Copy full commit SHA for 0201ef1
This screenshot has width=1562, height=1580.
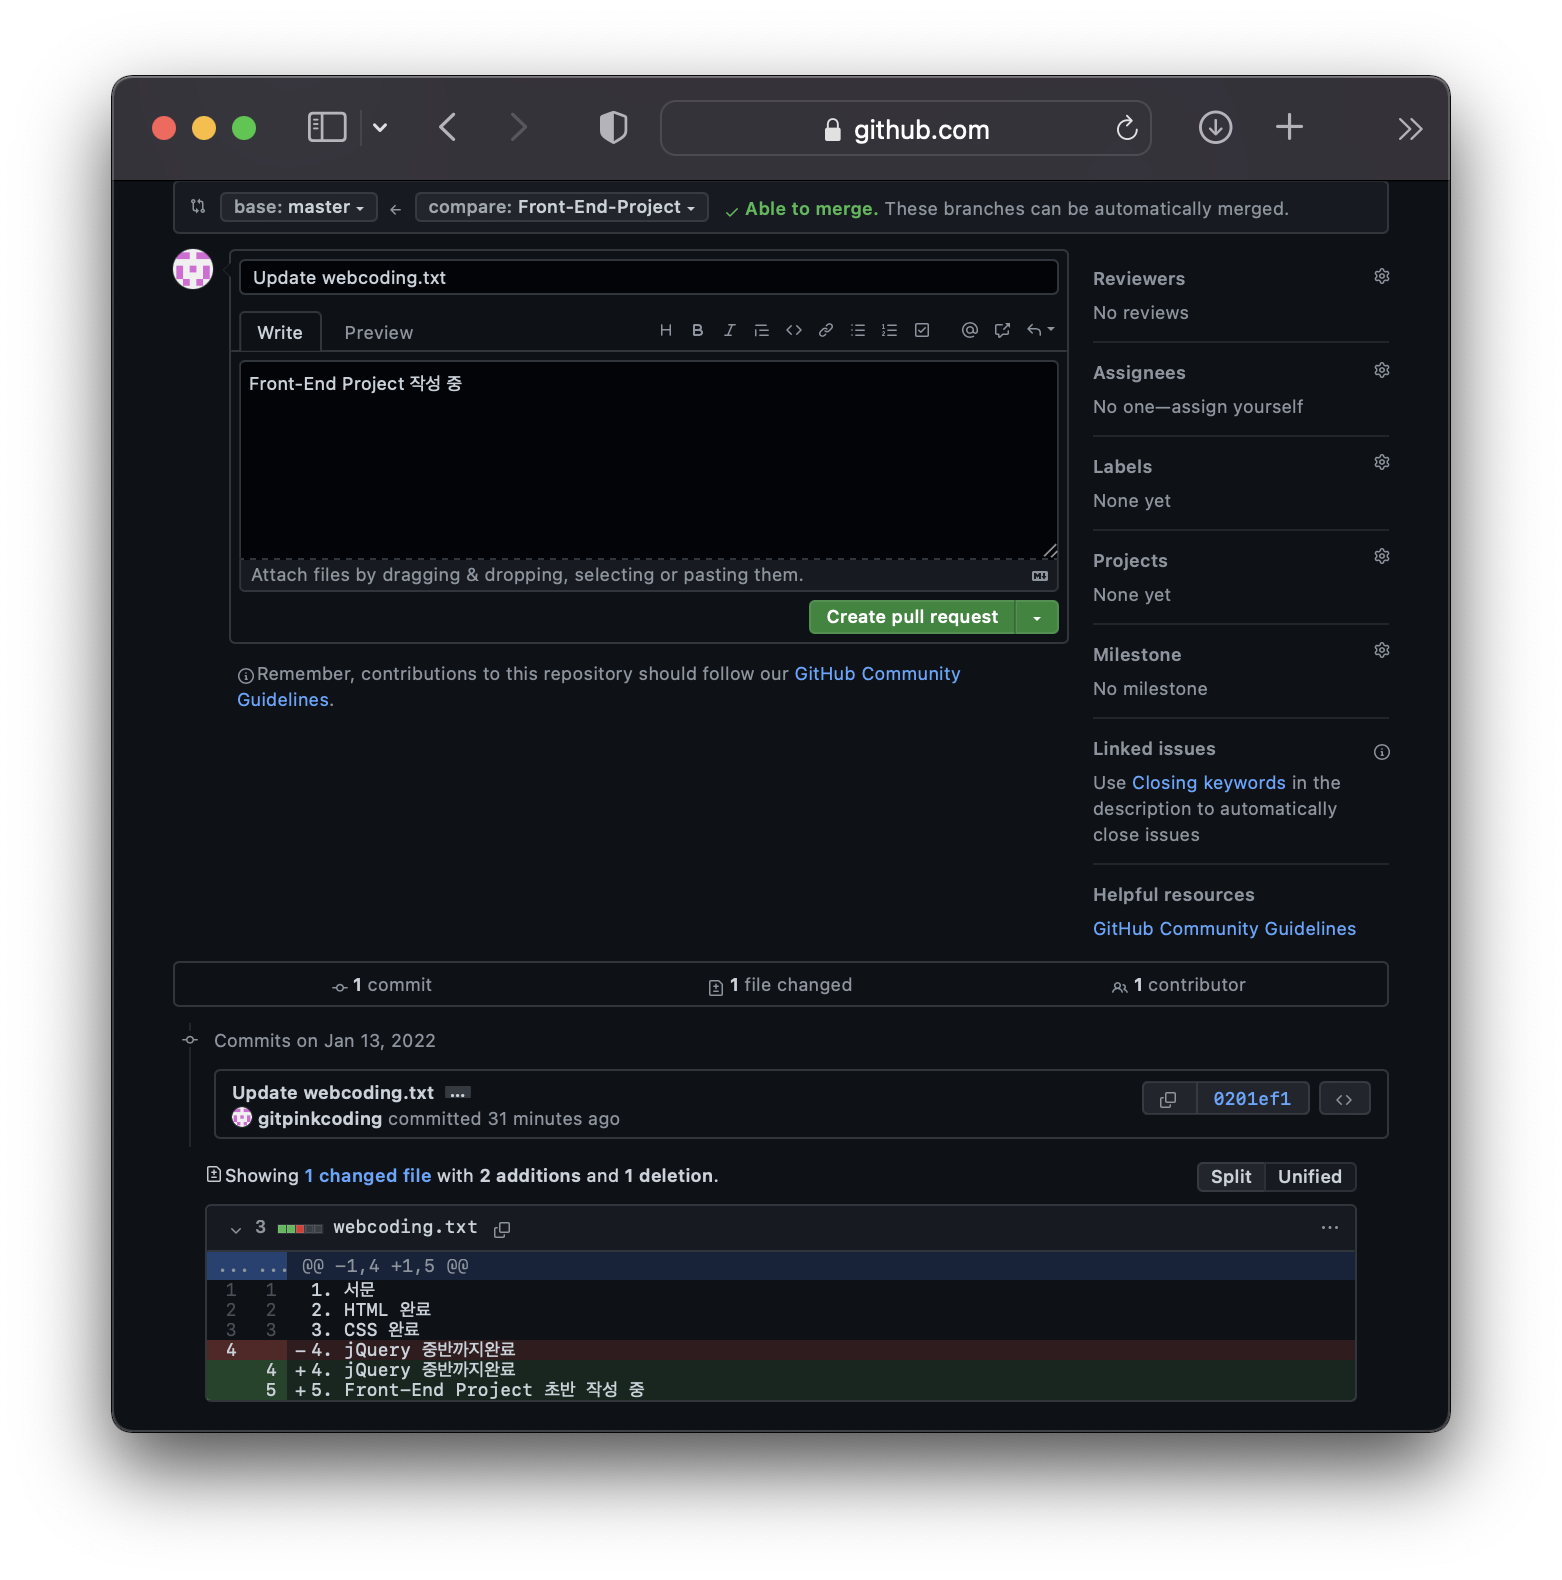click(x=1168, y=1099)
